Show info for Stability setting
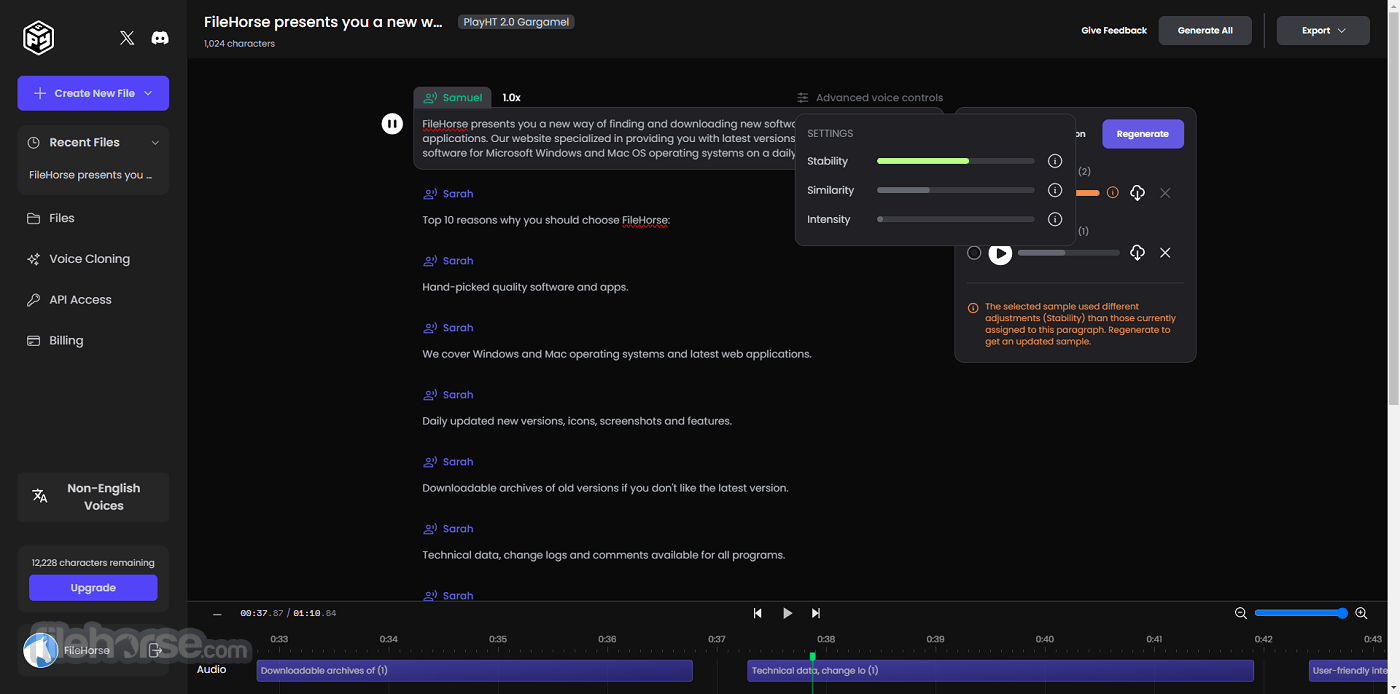Viewport: 1400px width, 694px height. pos(1054,161)
